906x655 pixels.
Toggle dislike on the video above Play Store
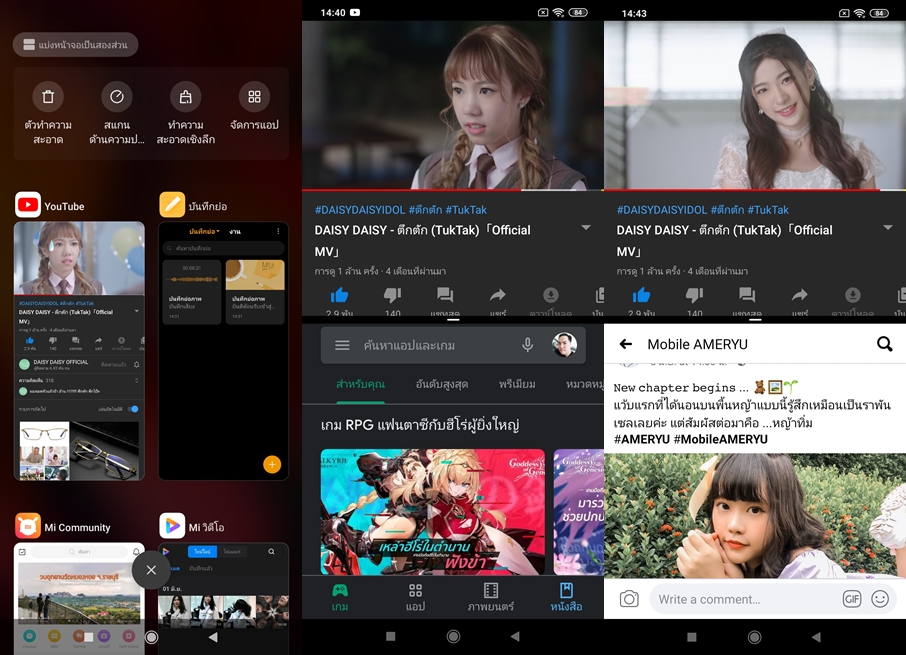pyautogui.click(x=392, y=295)
